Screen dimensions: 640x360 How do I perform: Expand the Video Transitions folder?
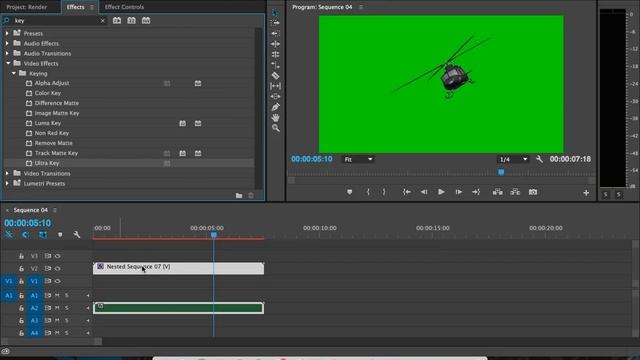7,173
